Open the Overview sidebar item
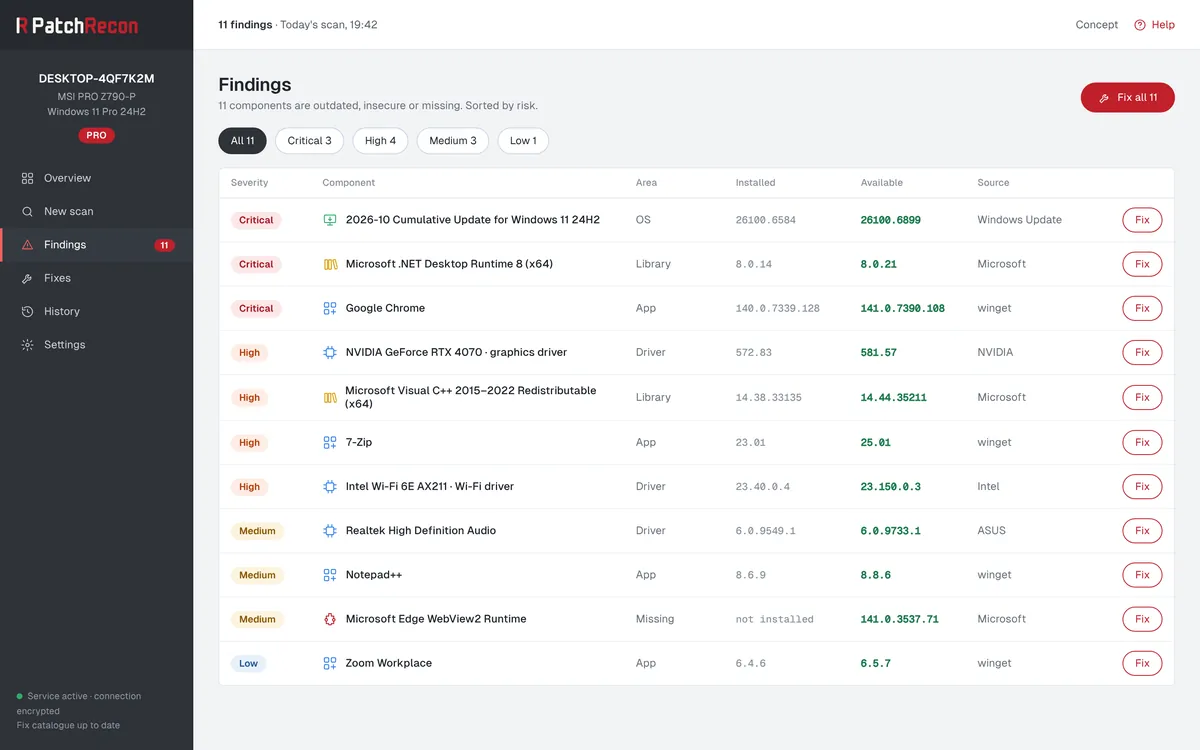Screen dimensions: 1200x750 (96, 178)
